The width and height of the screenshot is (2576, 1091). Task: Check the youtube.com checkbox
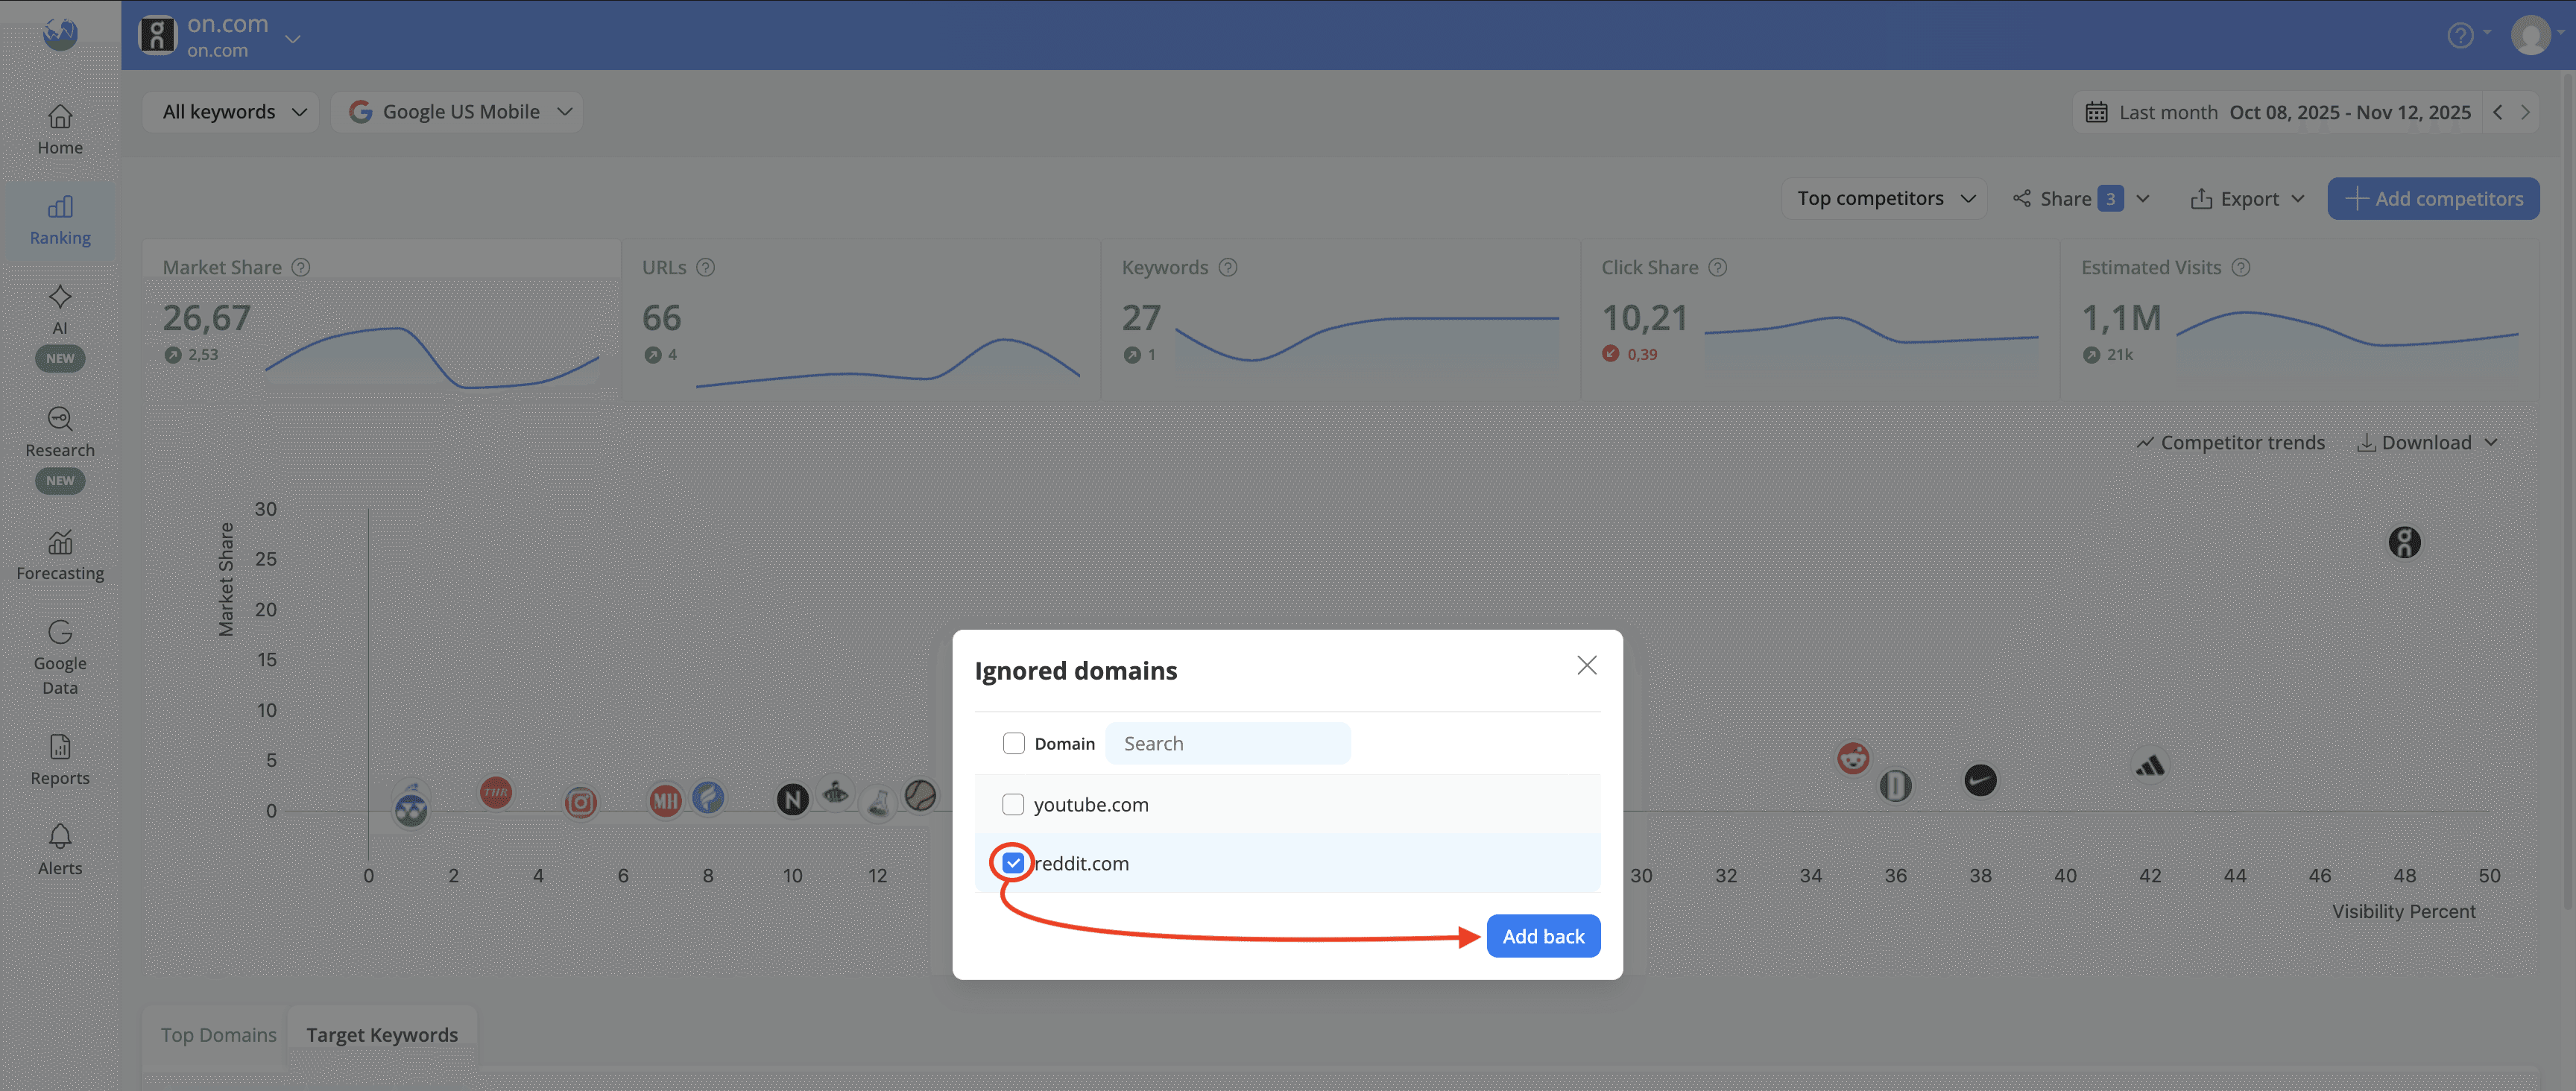1013,804
